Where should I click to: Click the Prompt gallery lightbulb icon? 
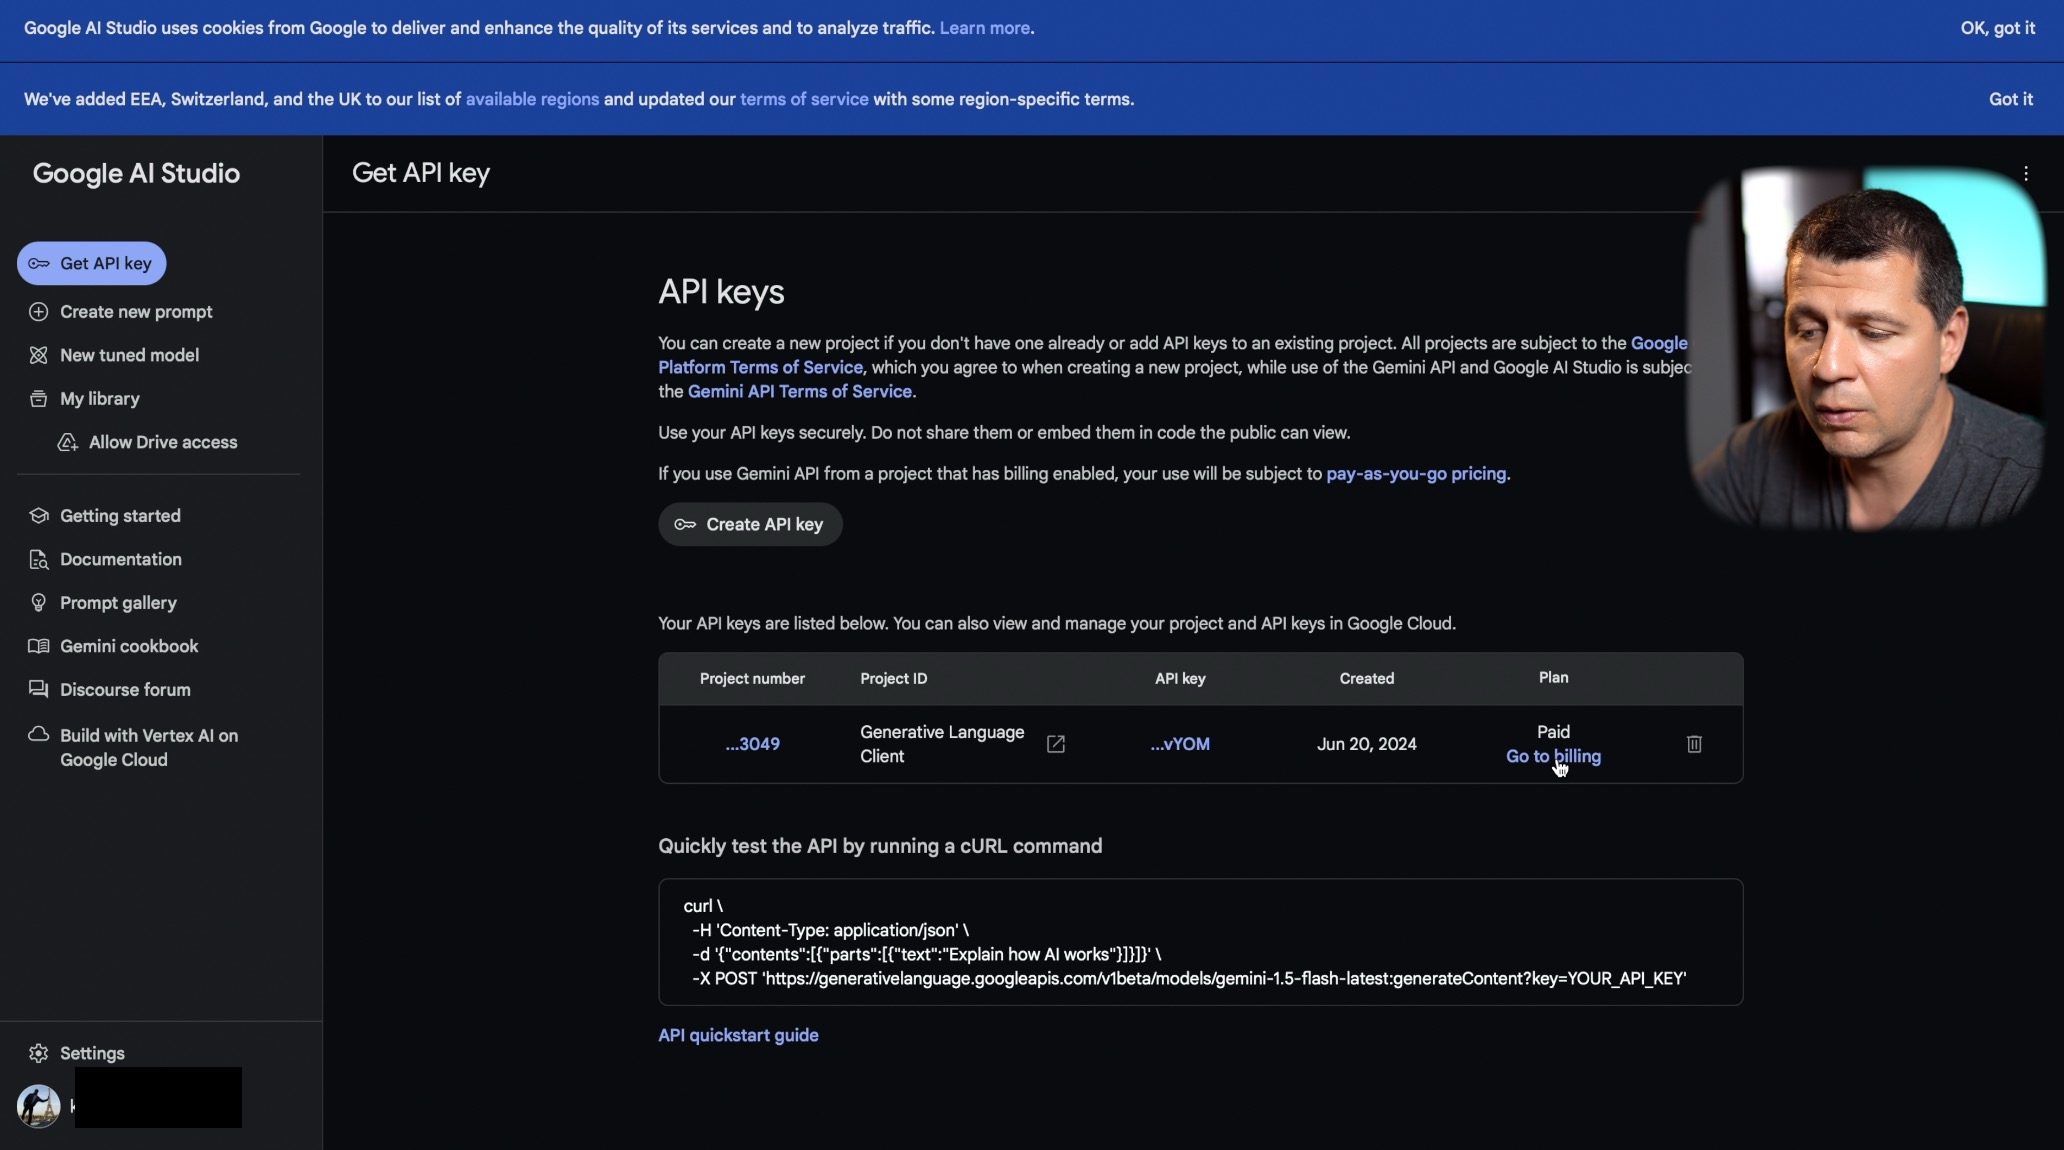[38, 603]
